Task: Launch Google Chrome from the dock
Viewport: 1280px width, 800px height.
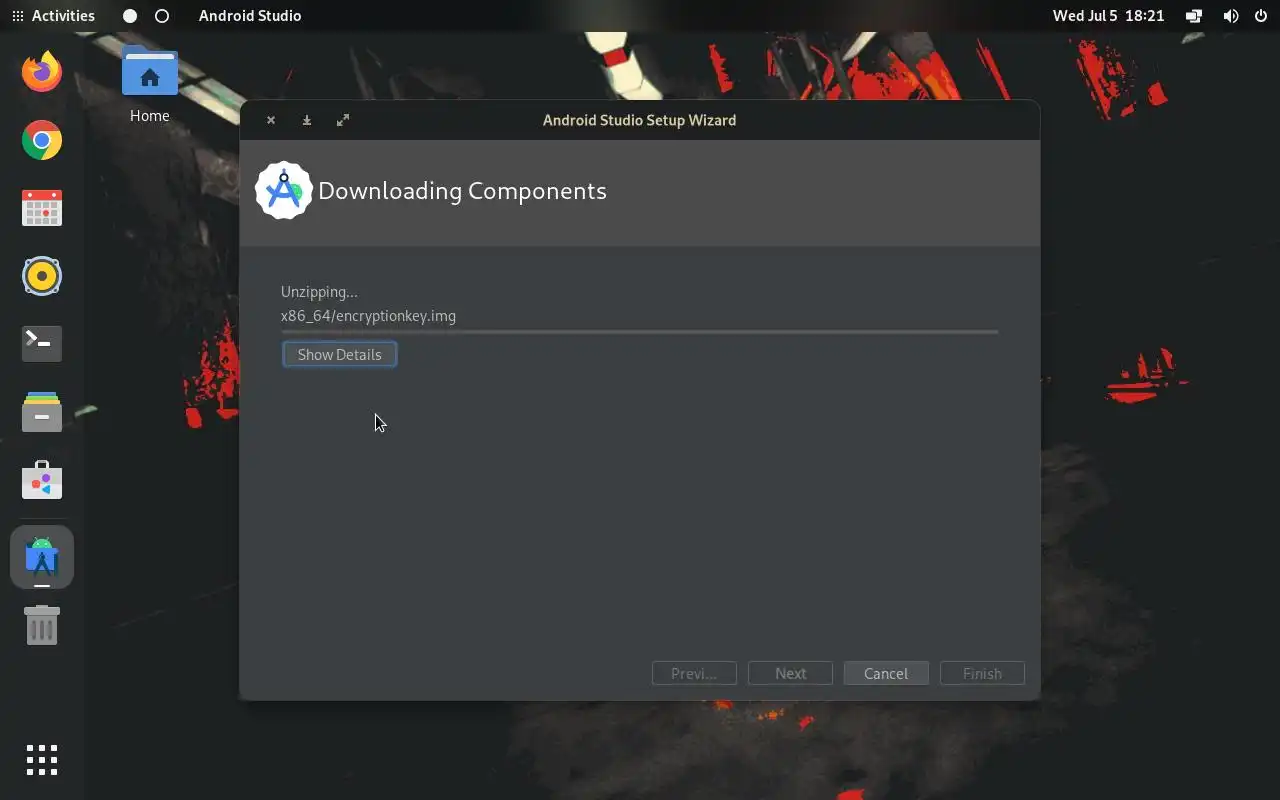Action: [42, 140]
